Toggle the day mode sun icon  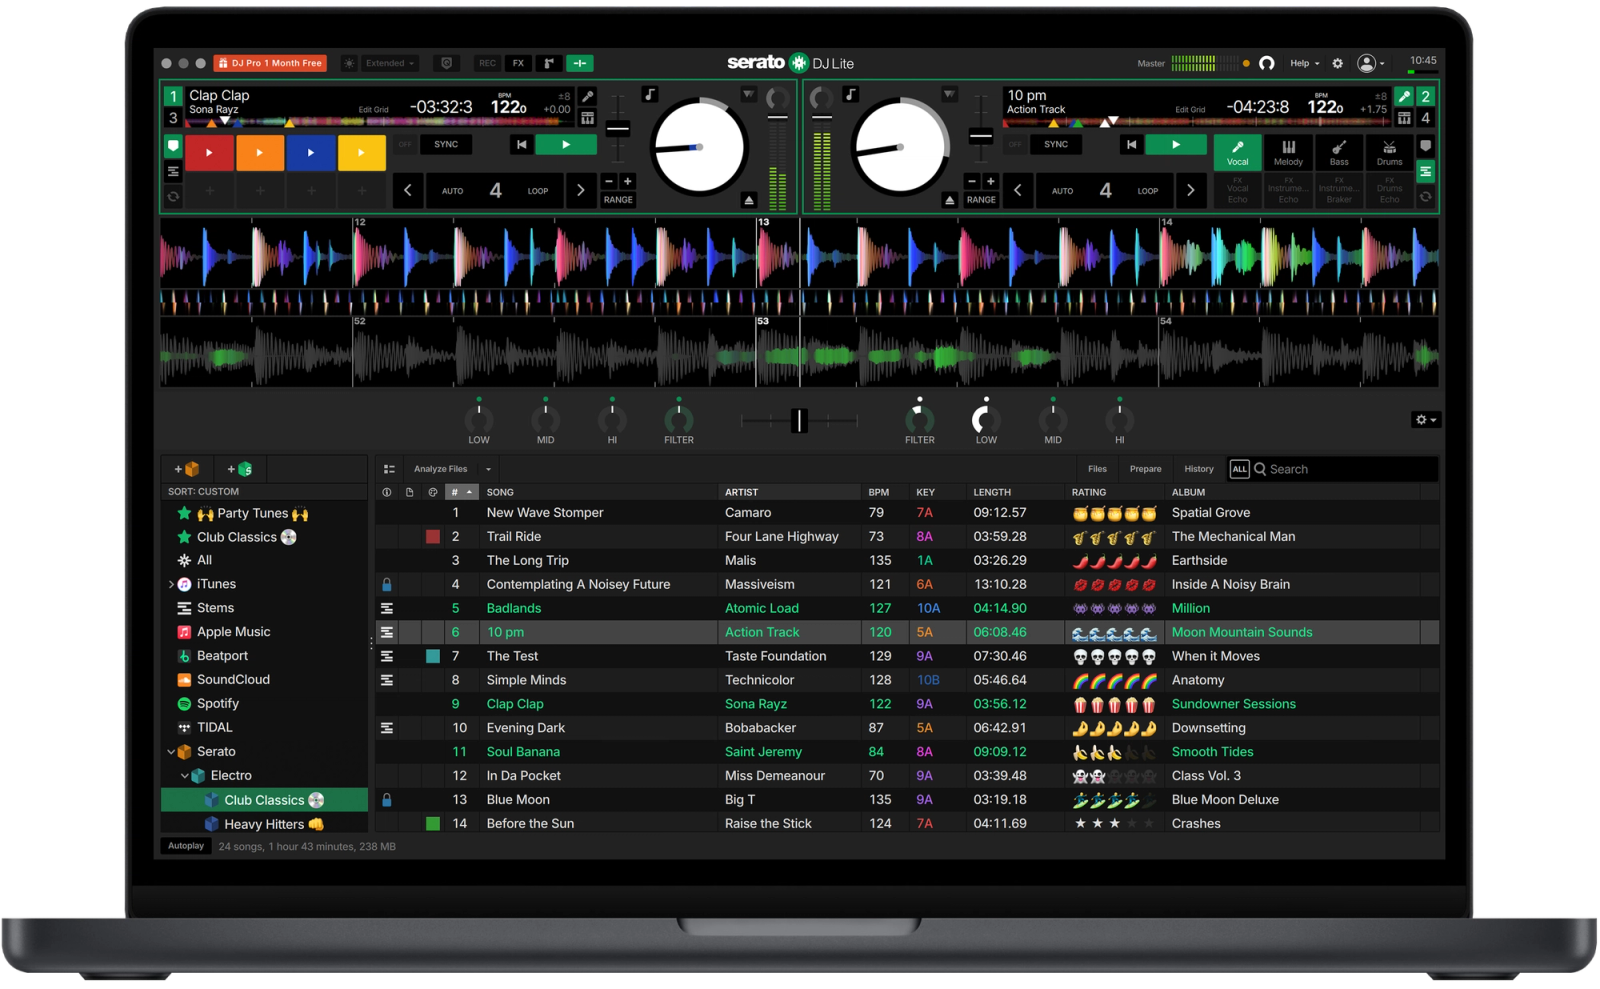[x=349, y=63]
